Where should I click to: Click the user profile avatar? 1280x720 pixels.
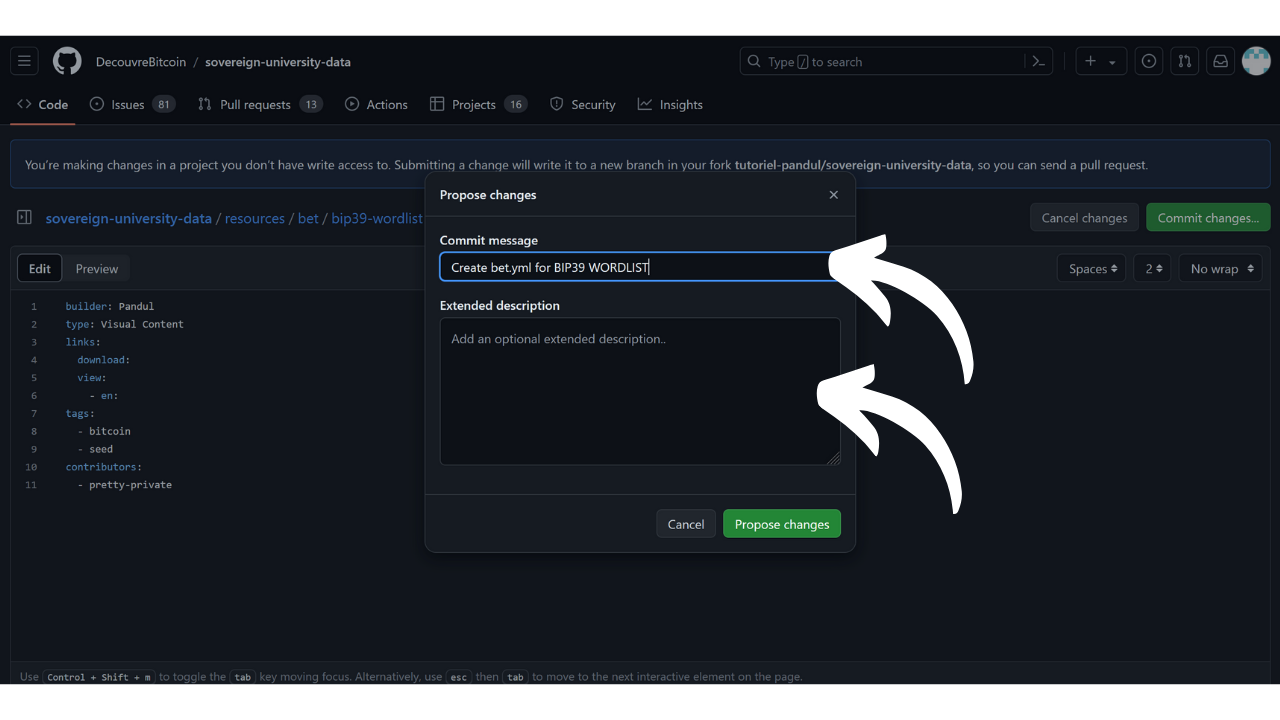pos(1256,61)
